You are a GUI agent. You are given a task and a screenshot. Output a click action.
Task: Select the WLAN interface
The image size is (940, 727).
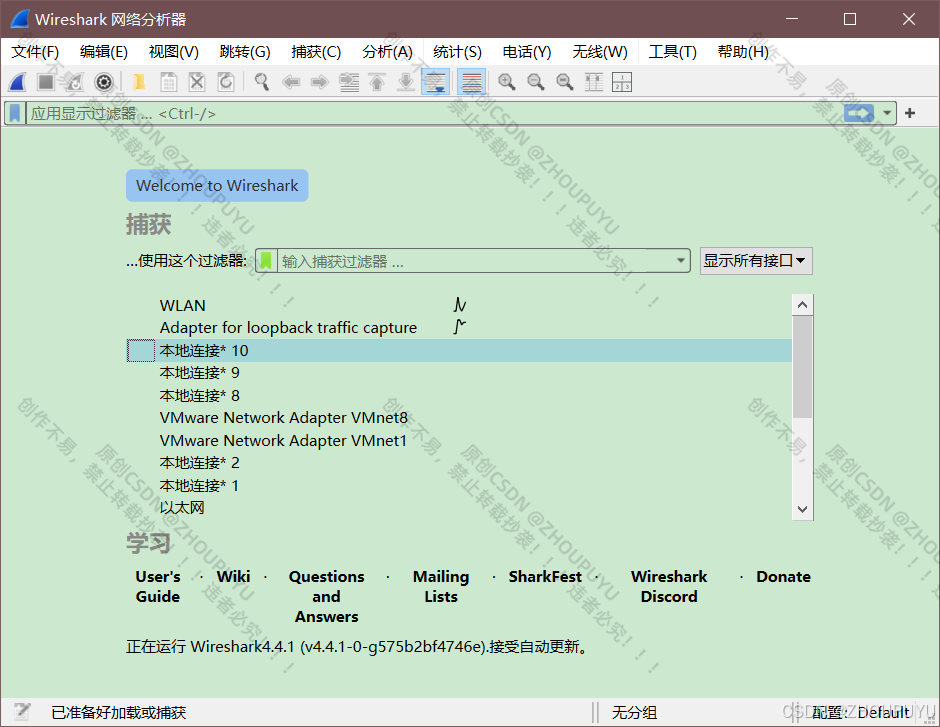(459, 305)
